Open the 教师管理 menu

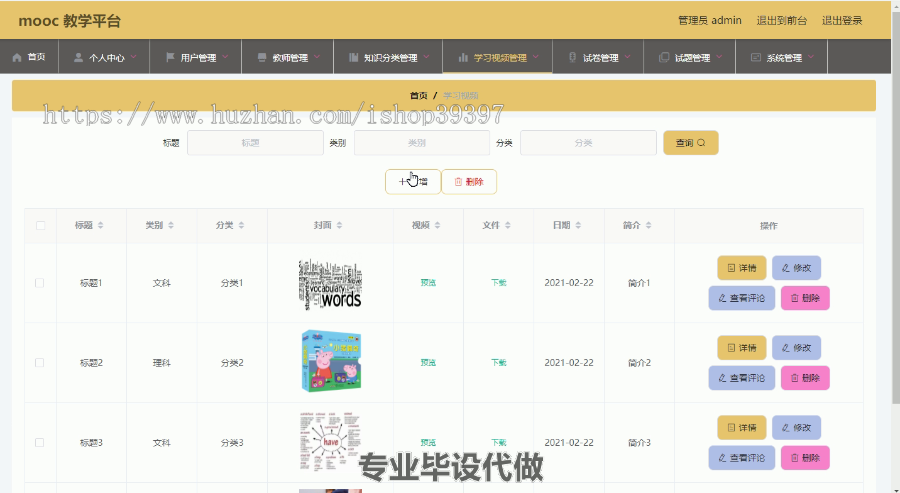288,57
